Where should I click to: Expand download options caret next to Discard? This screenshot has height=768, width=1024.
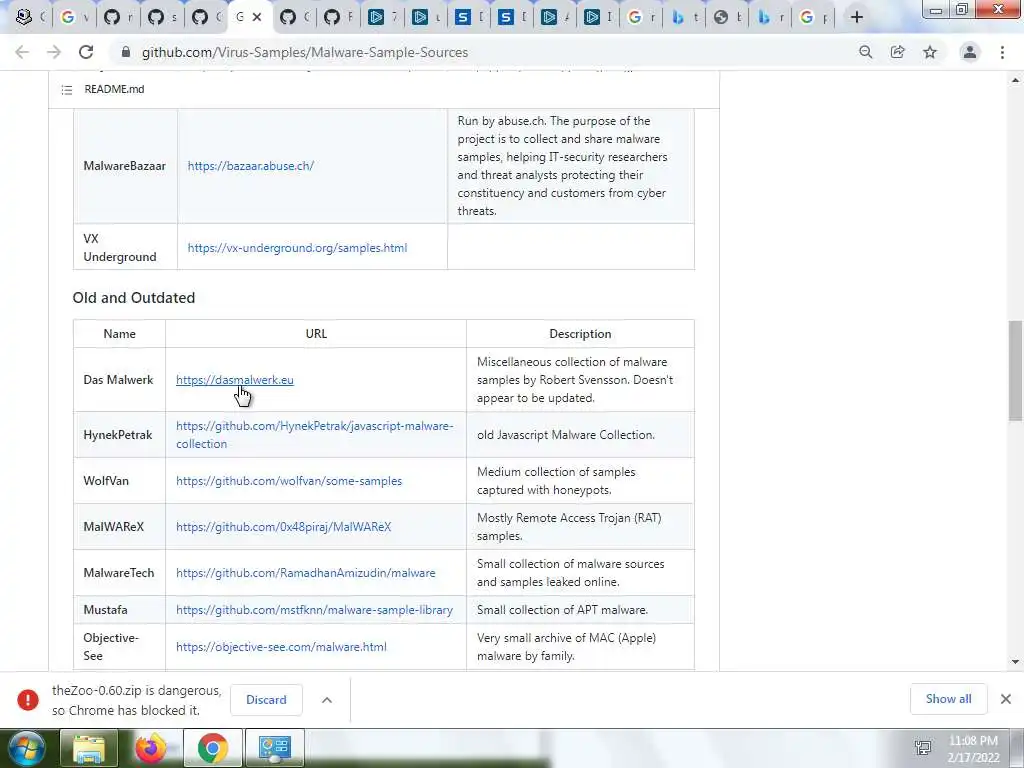(327, 699)
